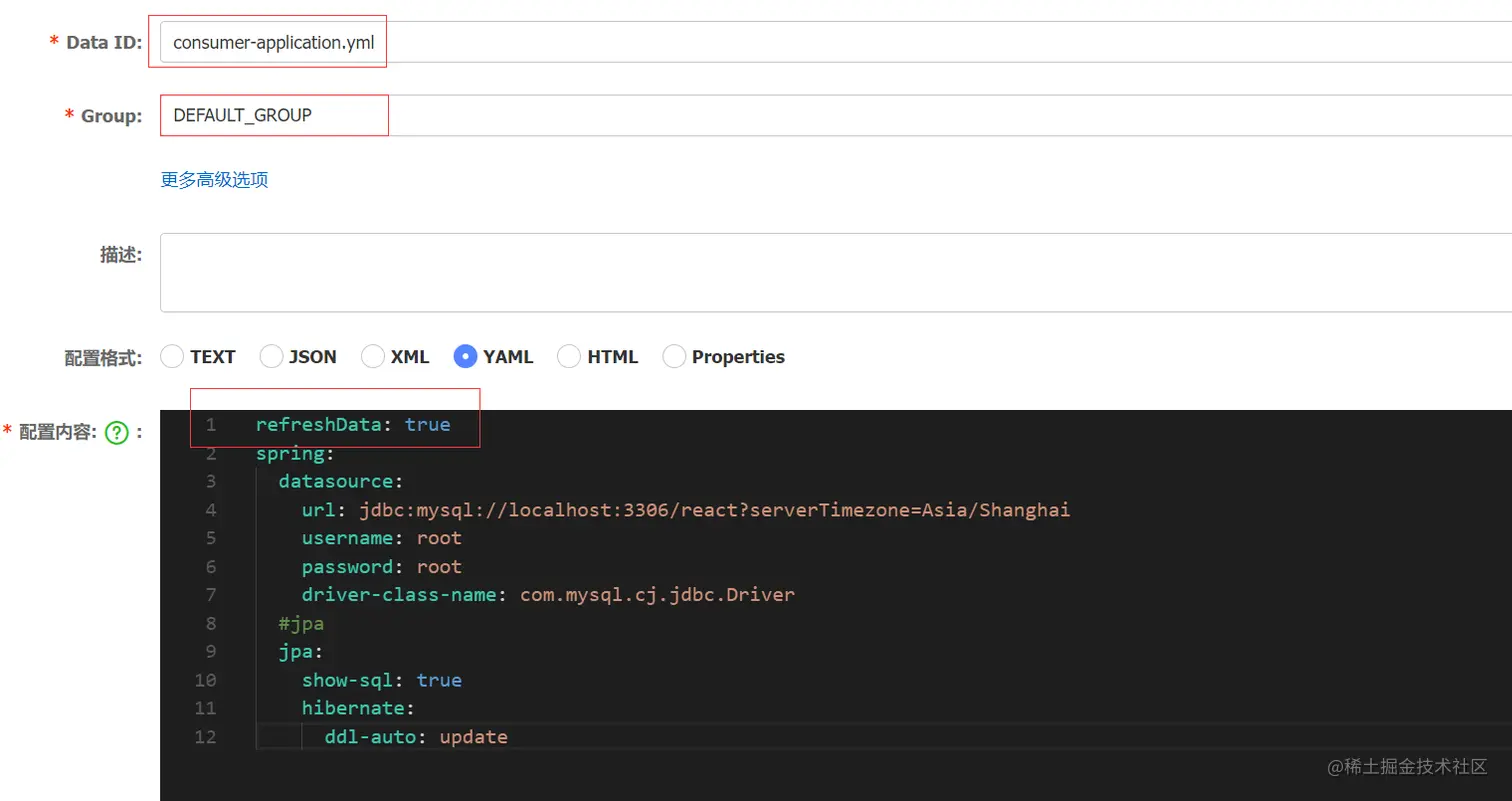Click the username: root line
The image size is (1512, 801).
click(x=382, y=538)
